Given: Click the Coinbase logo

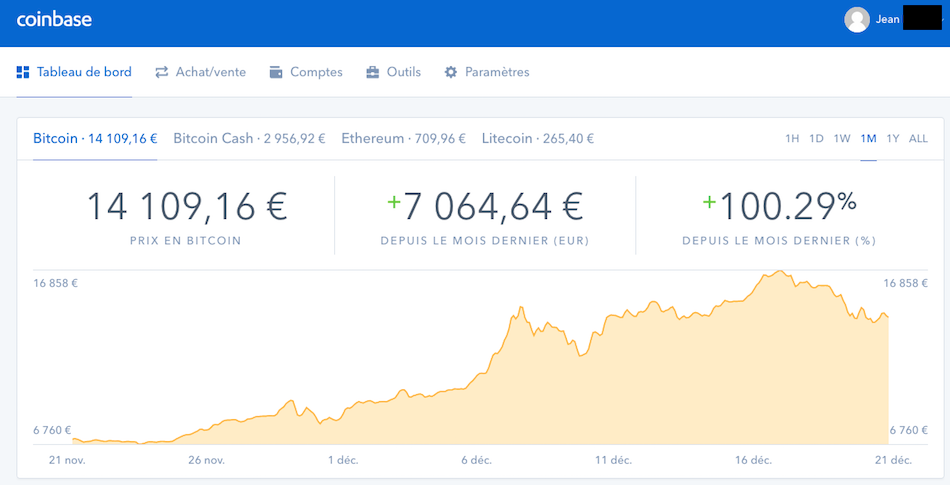Looking at the screenshot, I should (x=54, y=19).
